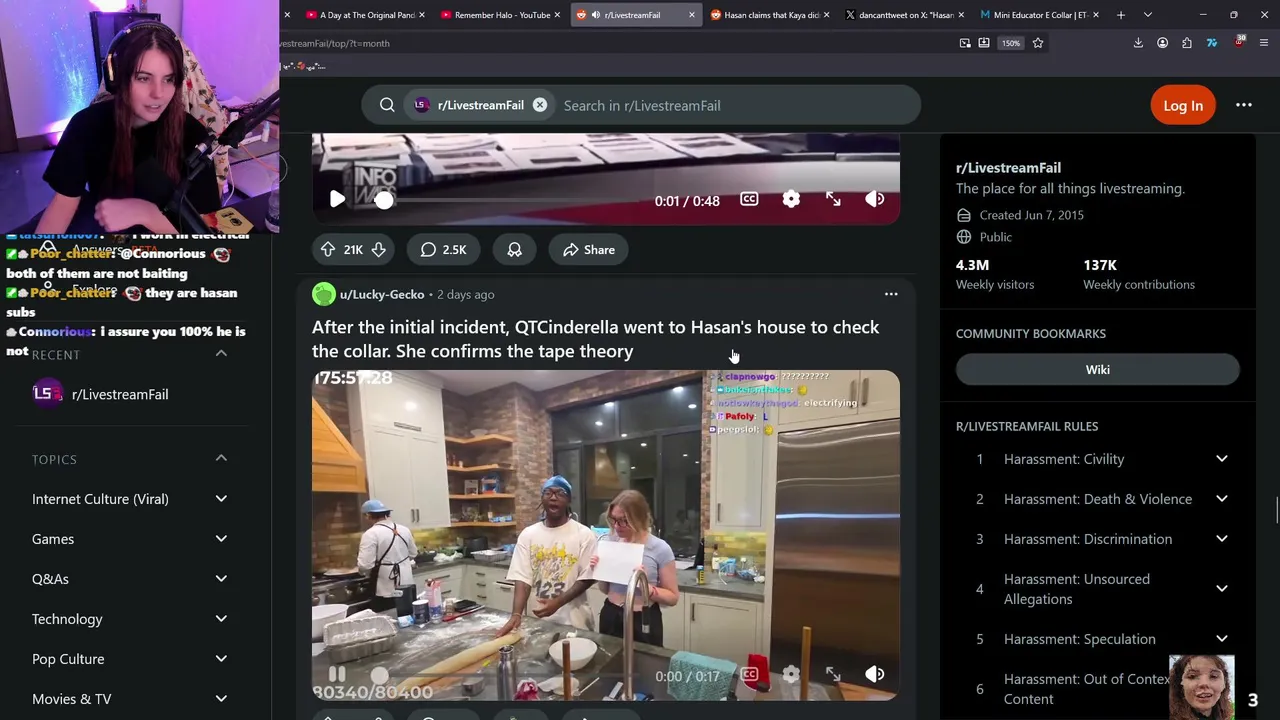Give an award to the post
This screenshot has height=720, width=1280.
pos(515,250)
